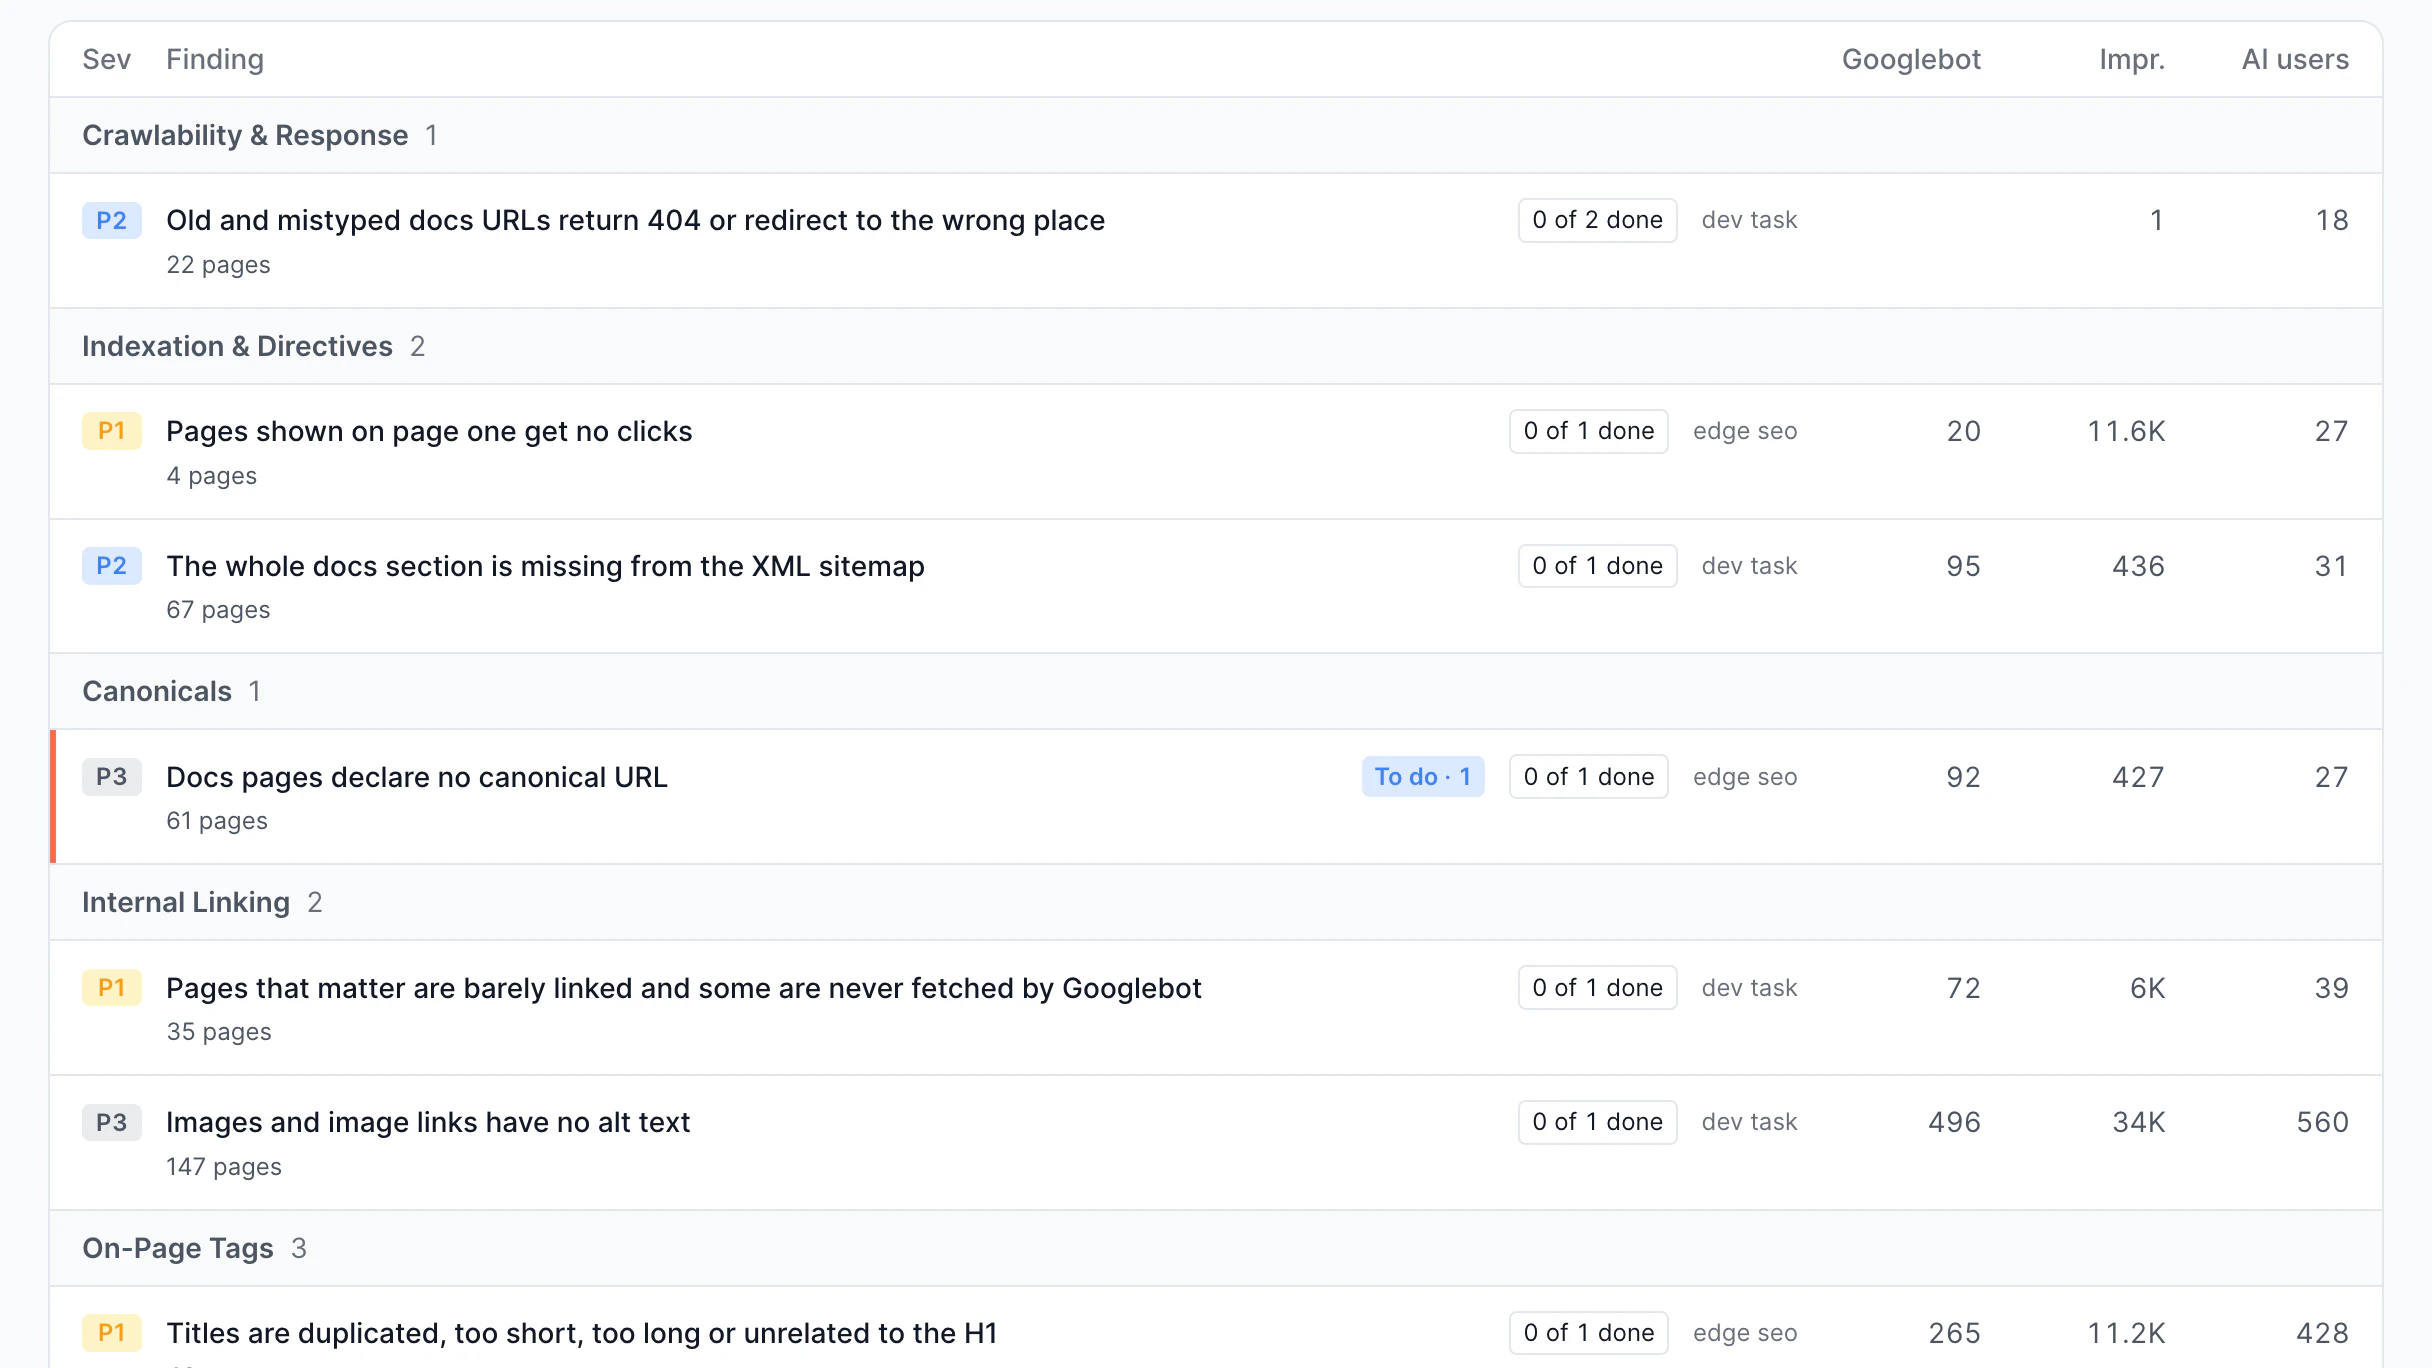Open 'The whole docs section is missing from the XML sitemap'
Screen dimensions: 2432x1368
(x=545, y=566)
